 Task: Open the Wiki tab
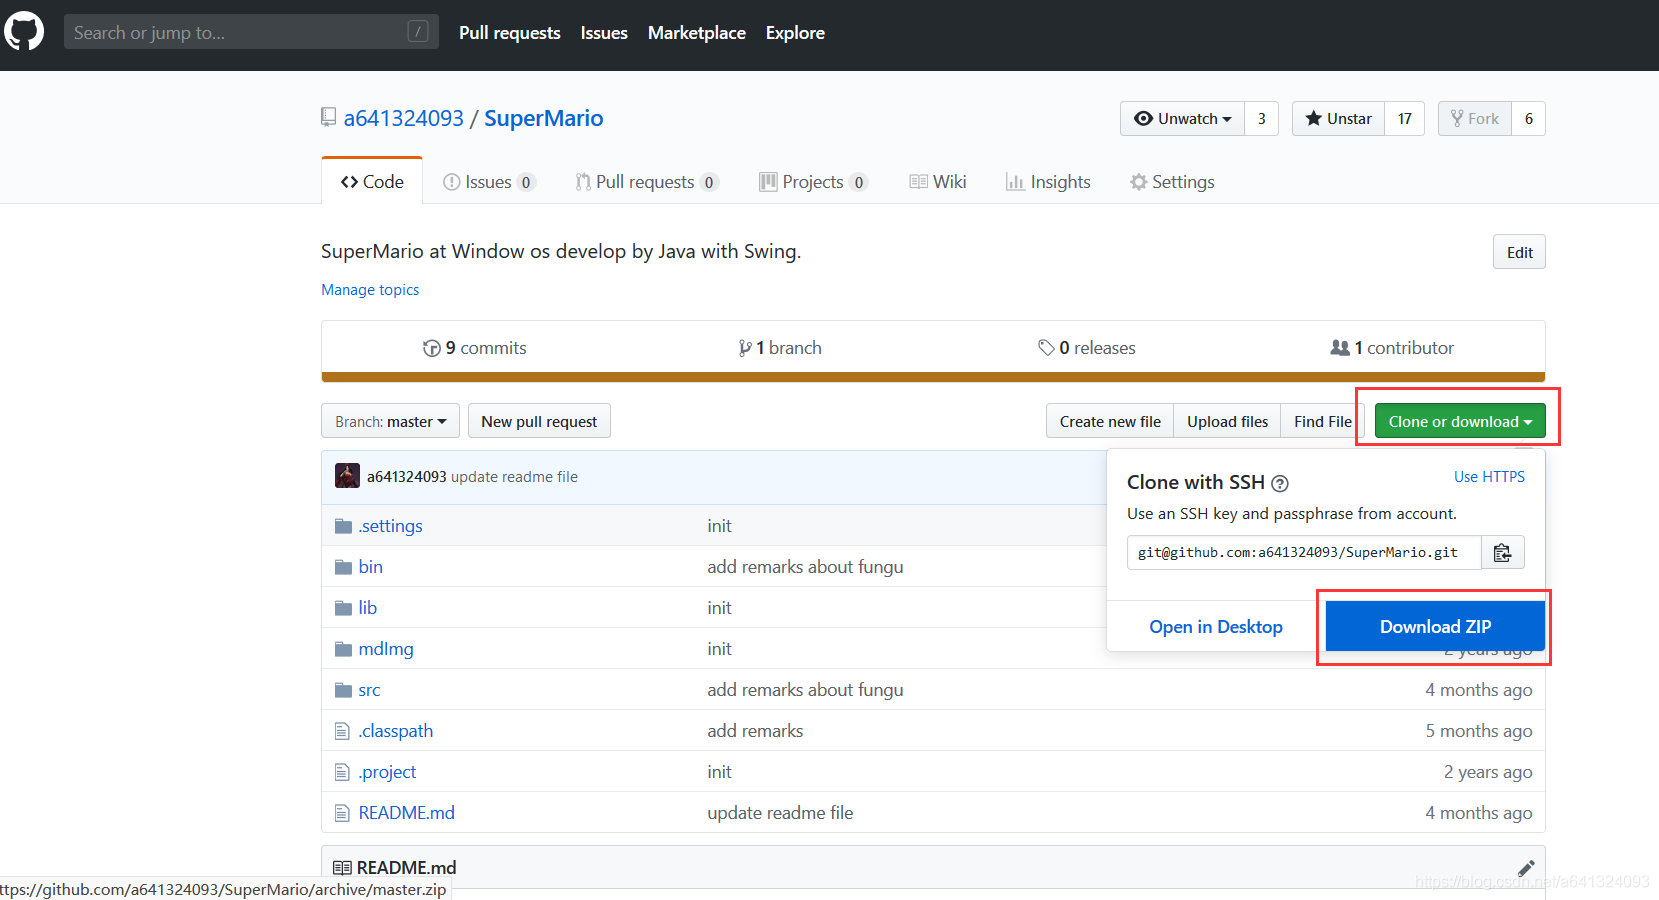(x=938, y=182)
